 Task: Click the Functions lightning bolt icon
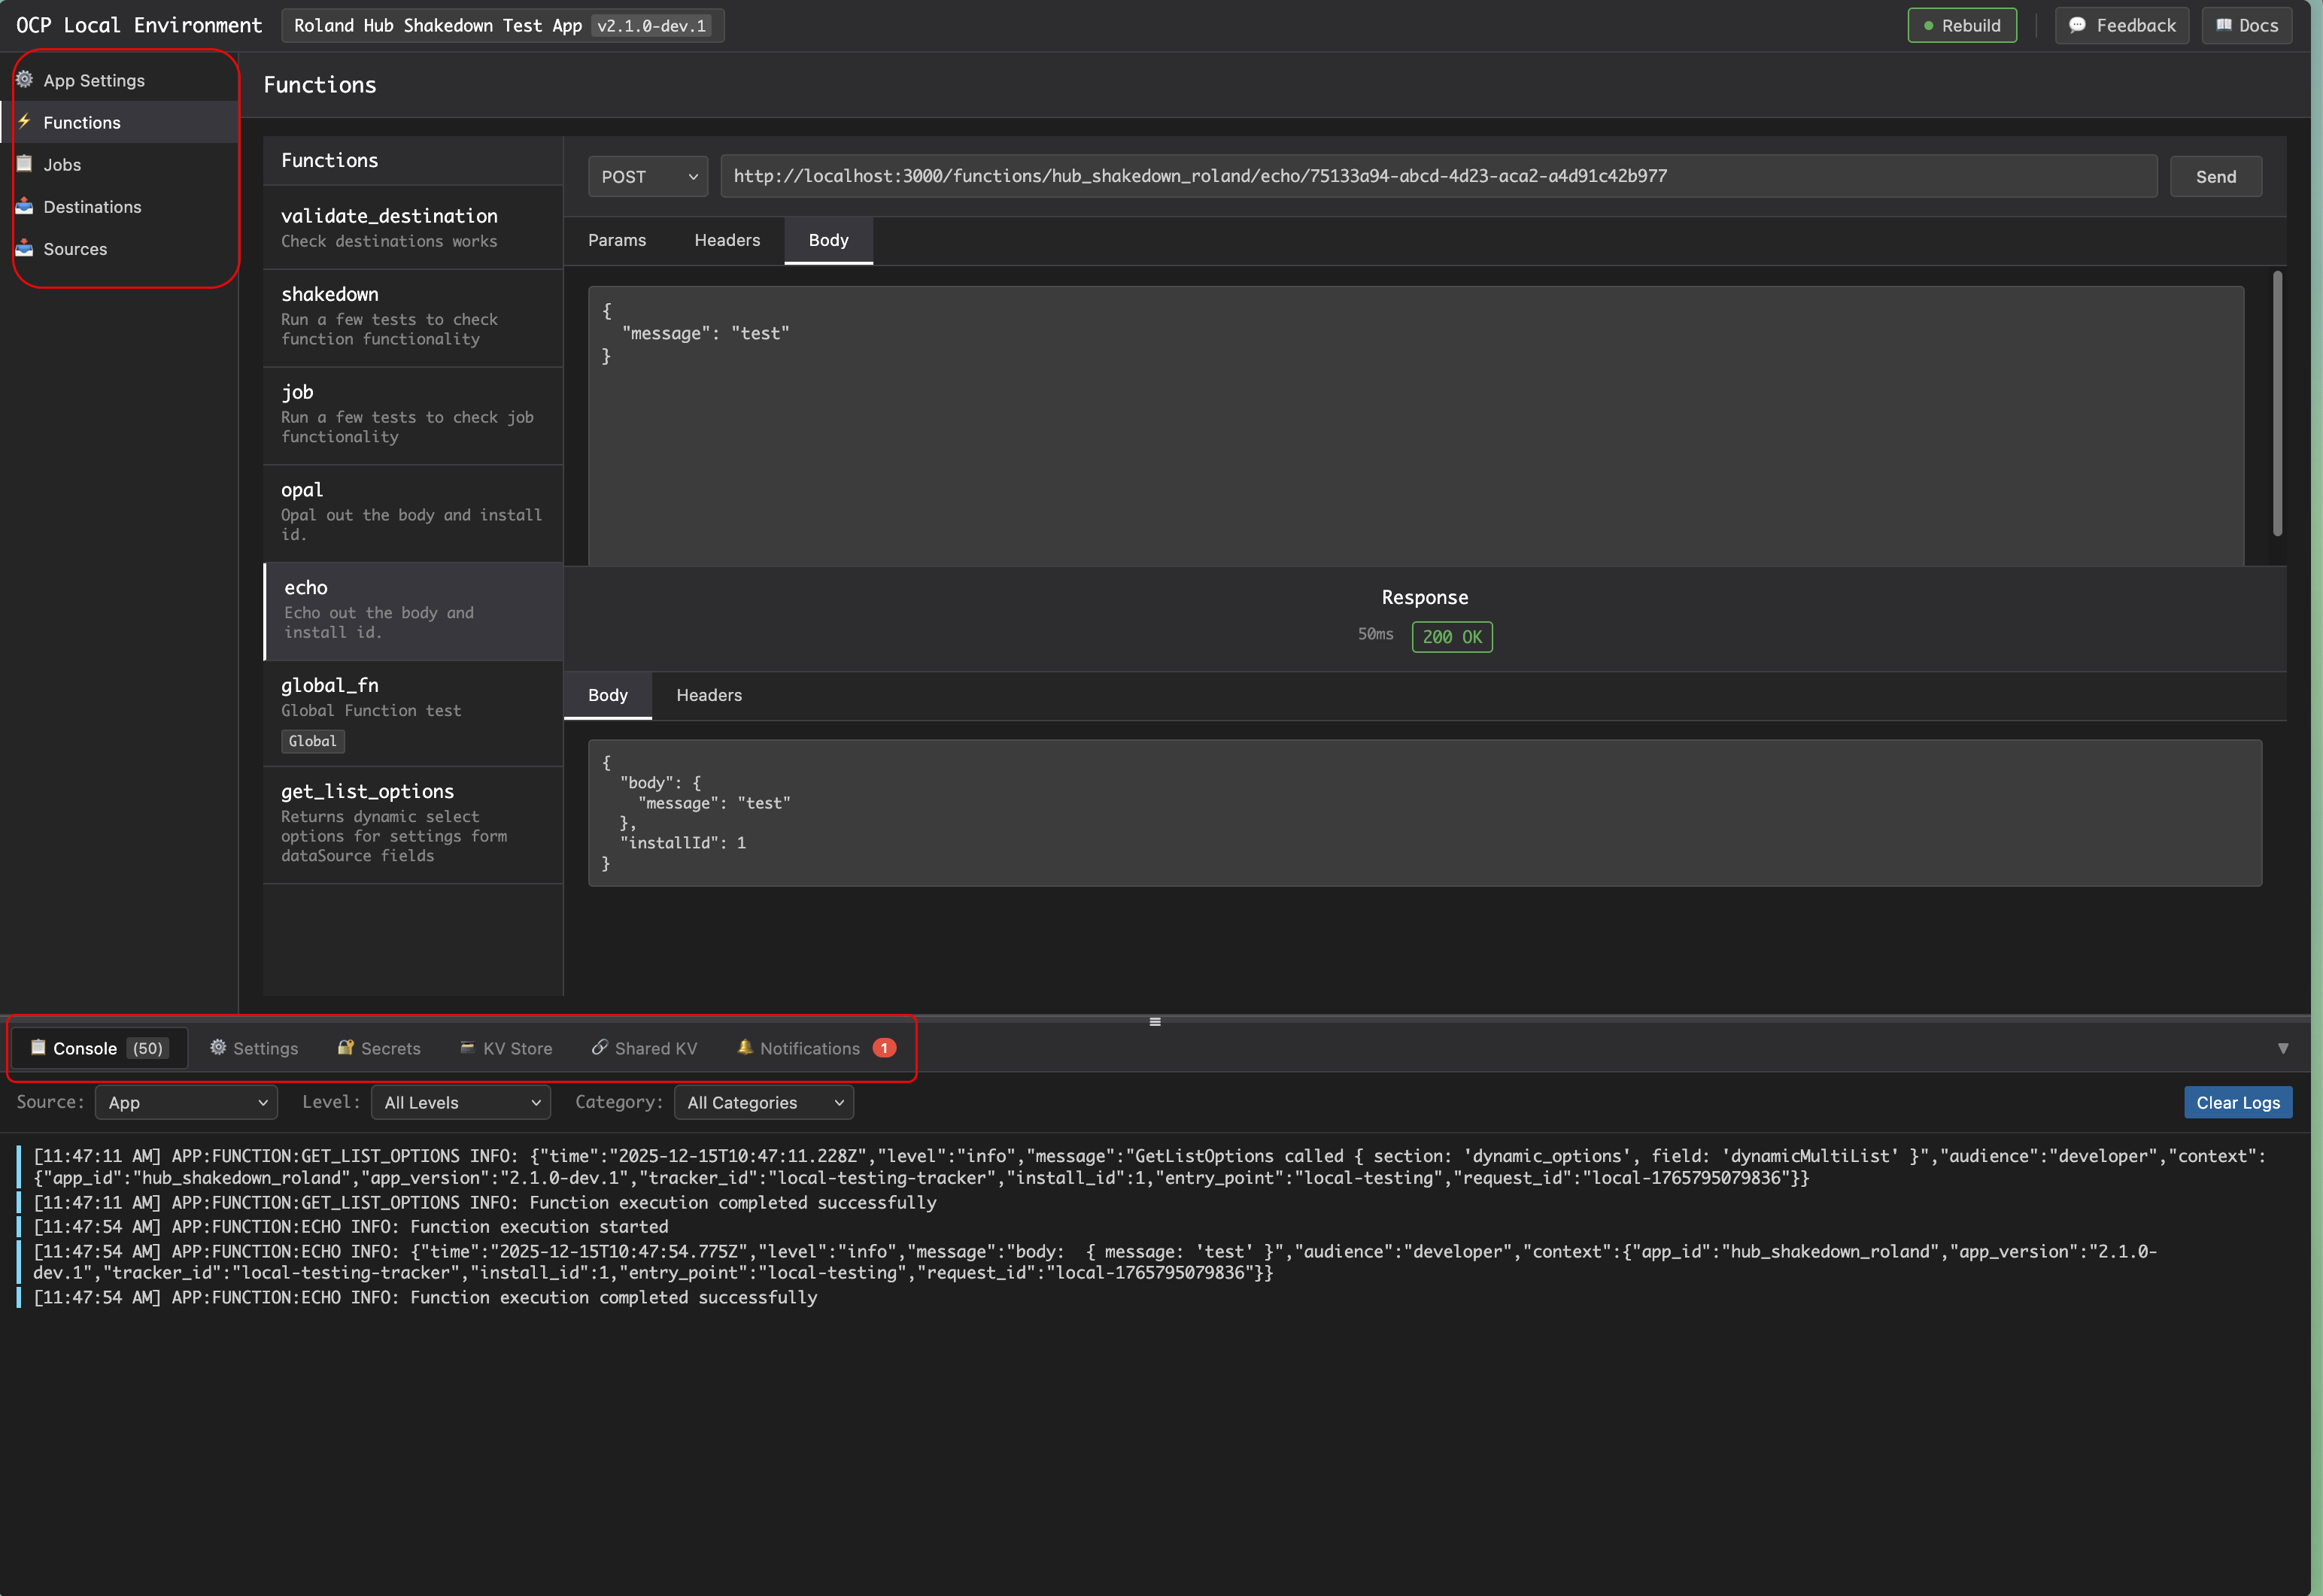tap(25, 122)
